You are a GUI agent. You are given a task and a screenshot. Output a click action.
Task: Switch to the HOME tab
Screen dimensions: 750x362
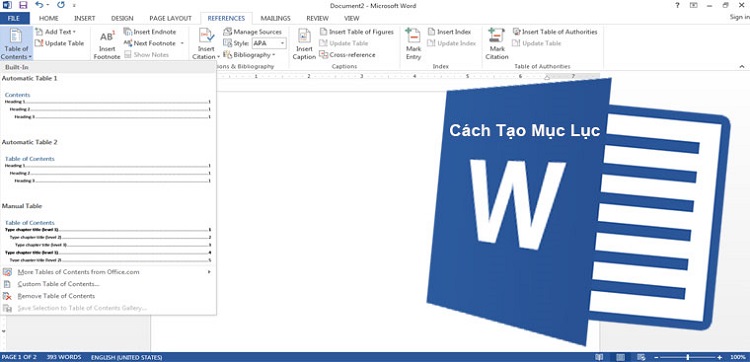tap(48, 18)
